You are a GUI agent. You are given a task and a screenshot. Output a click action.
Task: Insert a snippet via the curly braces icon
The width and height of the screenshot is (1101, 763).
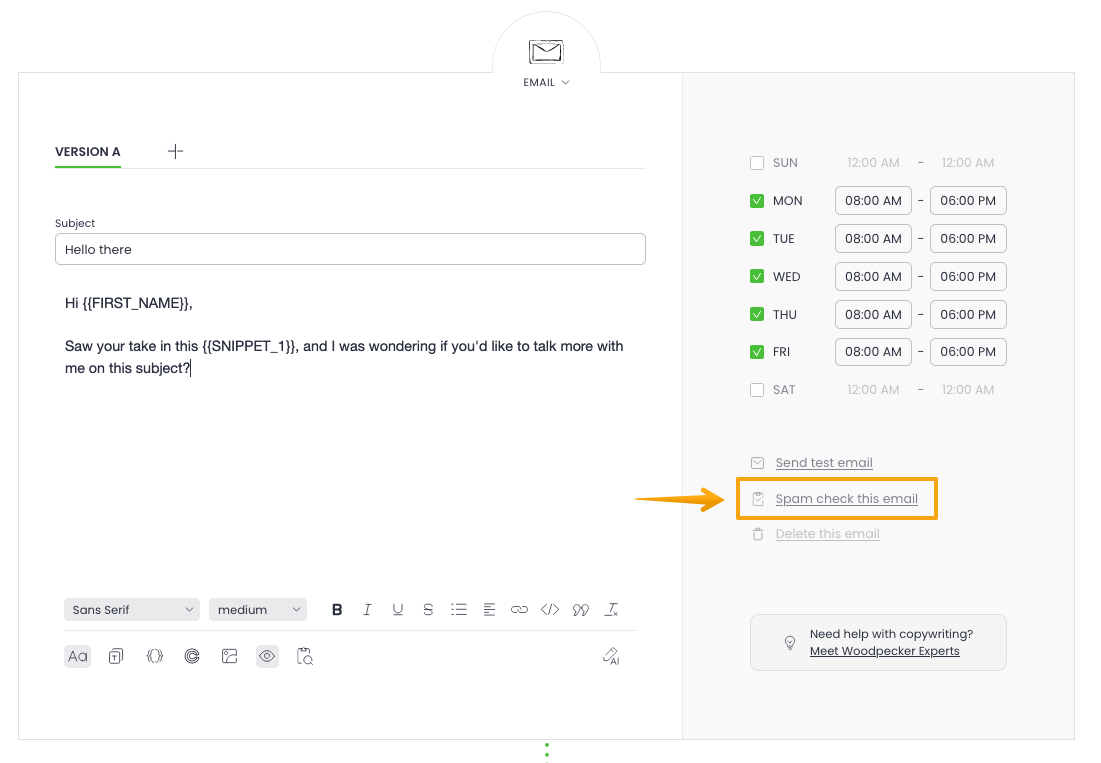pyautogui.click(x=154, y=657)
